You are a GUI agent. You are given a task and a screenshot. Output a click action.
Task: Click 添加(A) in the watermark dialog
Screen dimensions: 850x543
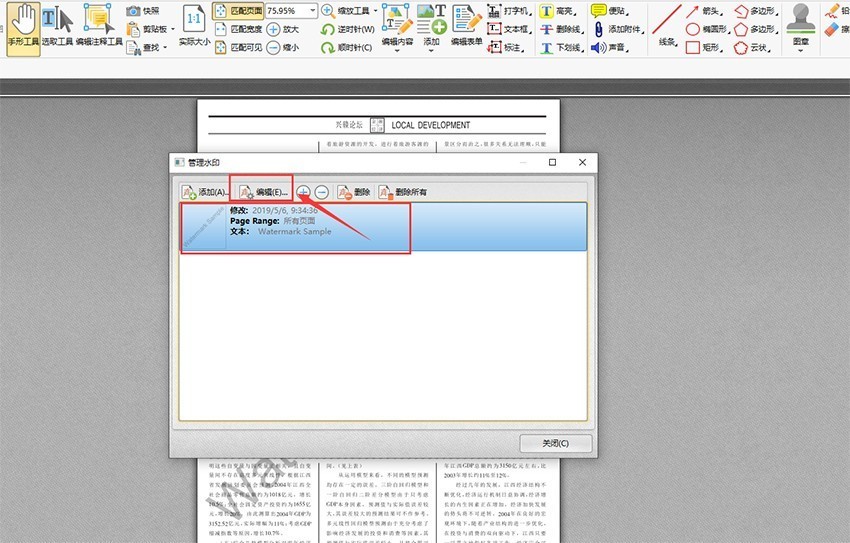(205, 192)
